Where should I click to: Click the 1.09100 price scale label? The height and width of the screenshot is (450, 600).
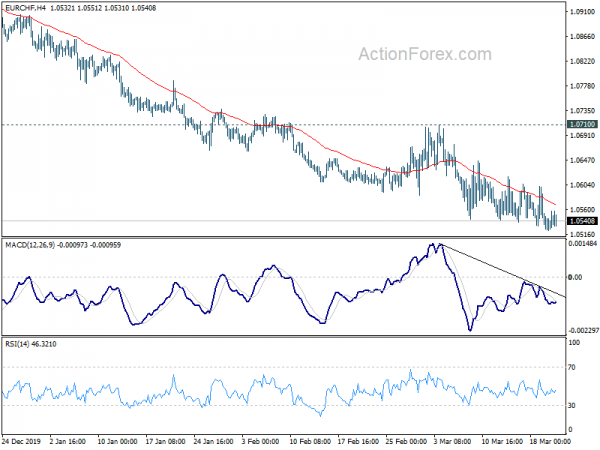pos(582,12)
